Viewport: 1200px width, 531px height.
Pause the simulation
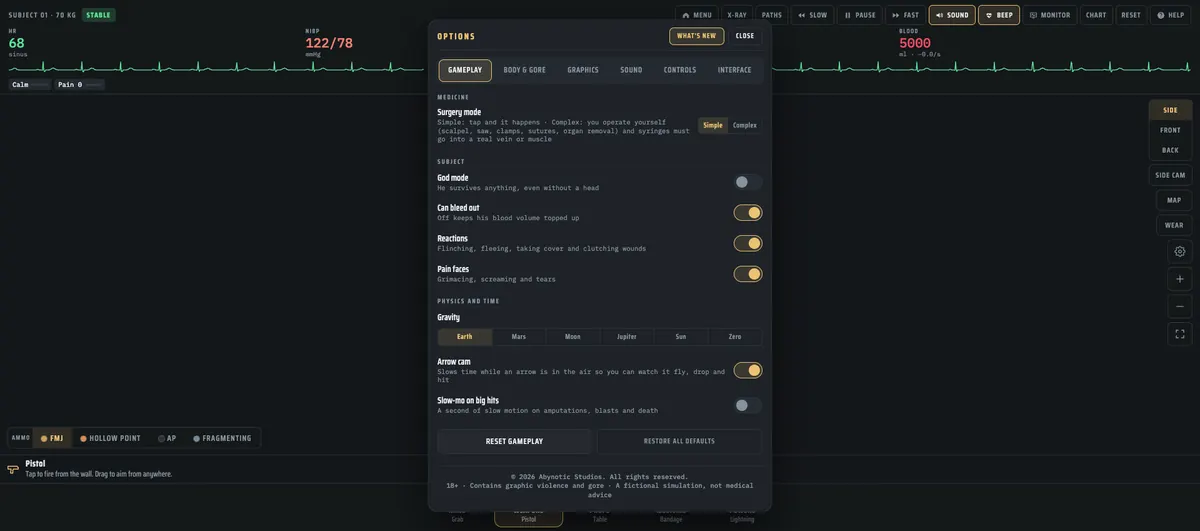[x=859, y=15]
